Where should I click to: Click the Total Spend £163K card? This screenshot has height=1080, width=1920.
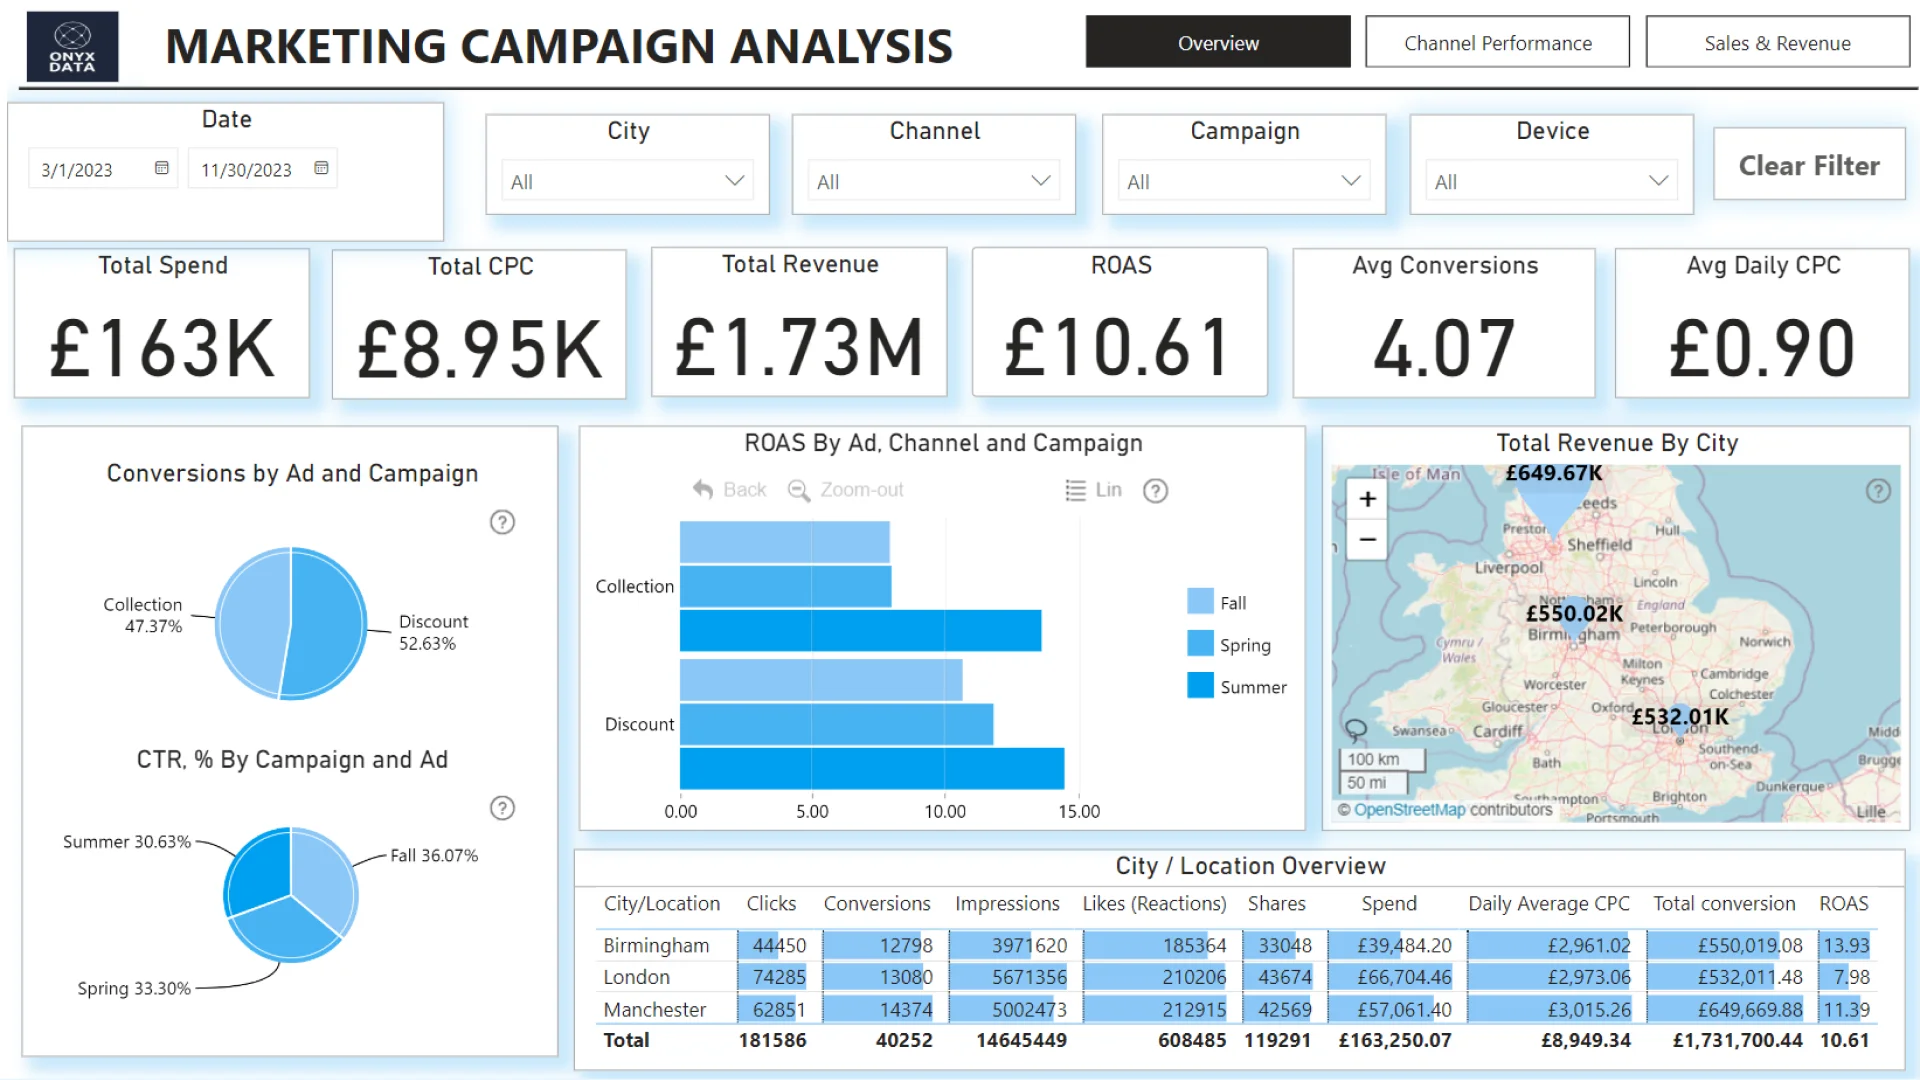pos(162,323)
